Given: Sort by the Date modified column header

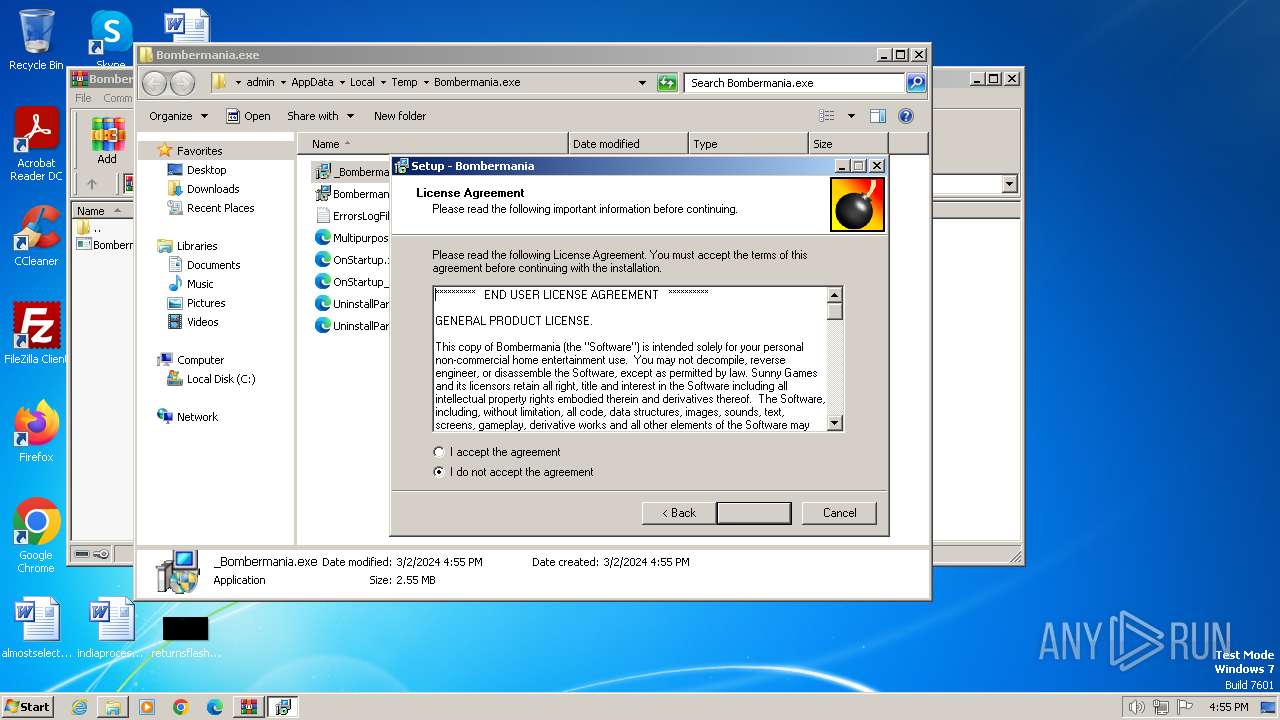Looking at the screenshot, I should [628, 144].
